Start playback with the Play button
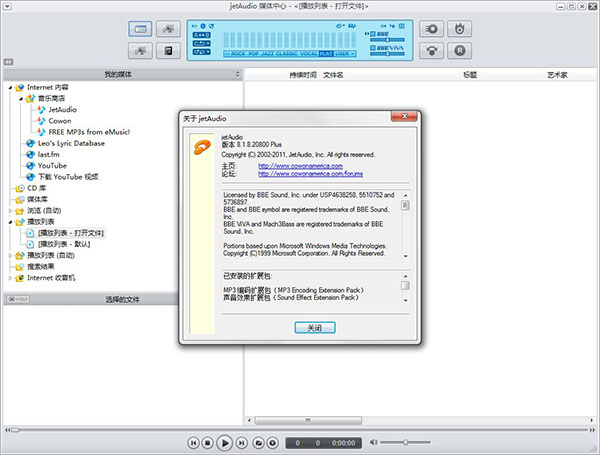 [225, 443]
